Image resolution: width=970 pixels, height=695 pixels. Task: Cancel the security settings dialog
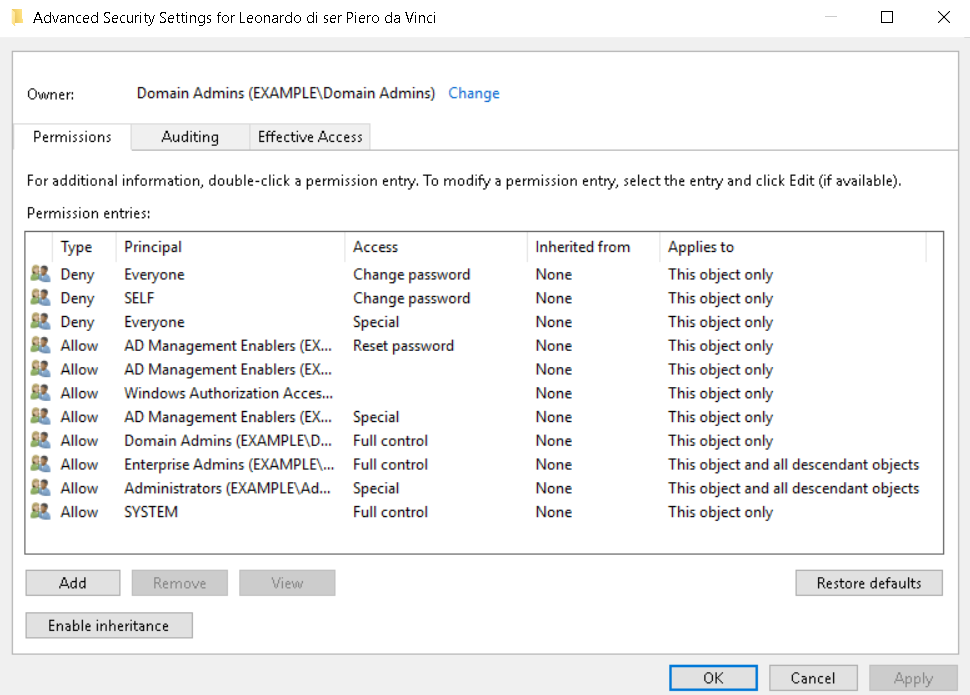[813, 678]
